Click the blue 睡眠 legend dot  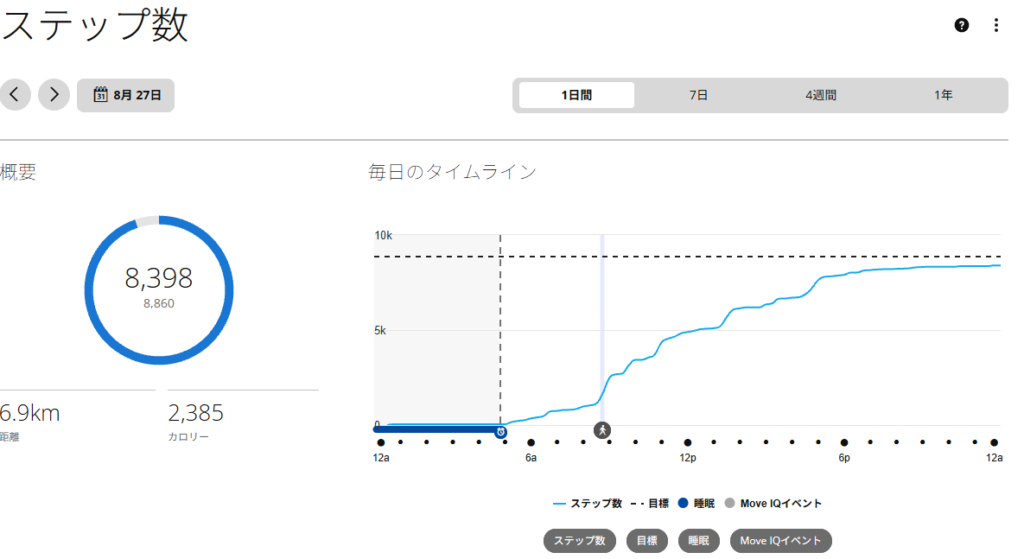point(683,503)
